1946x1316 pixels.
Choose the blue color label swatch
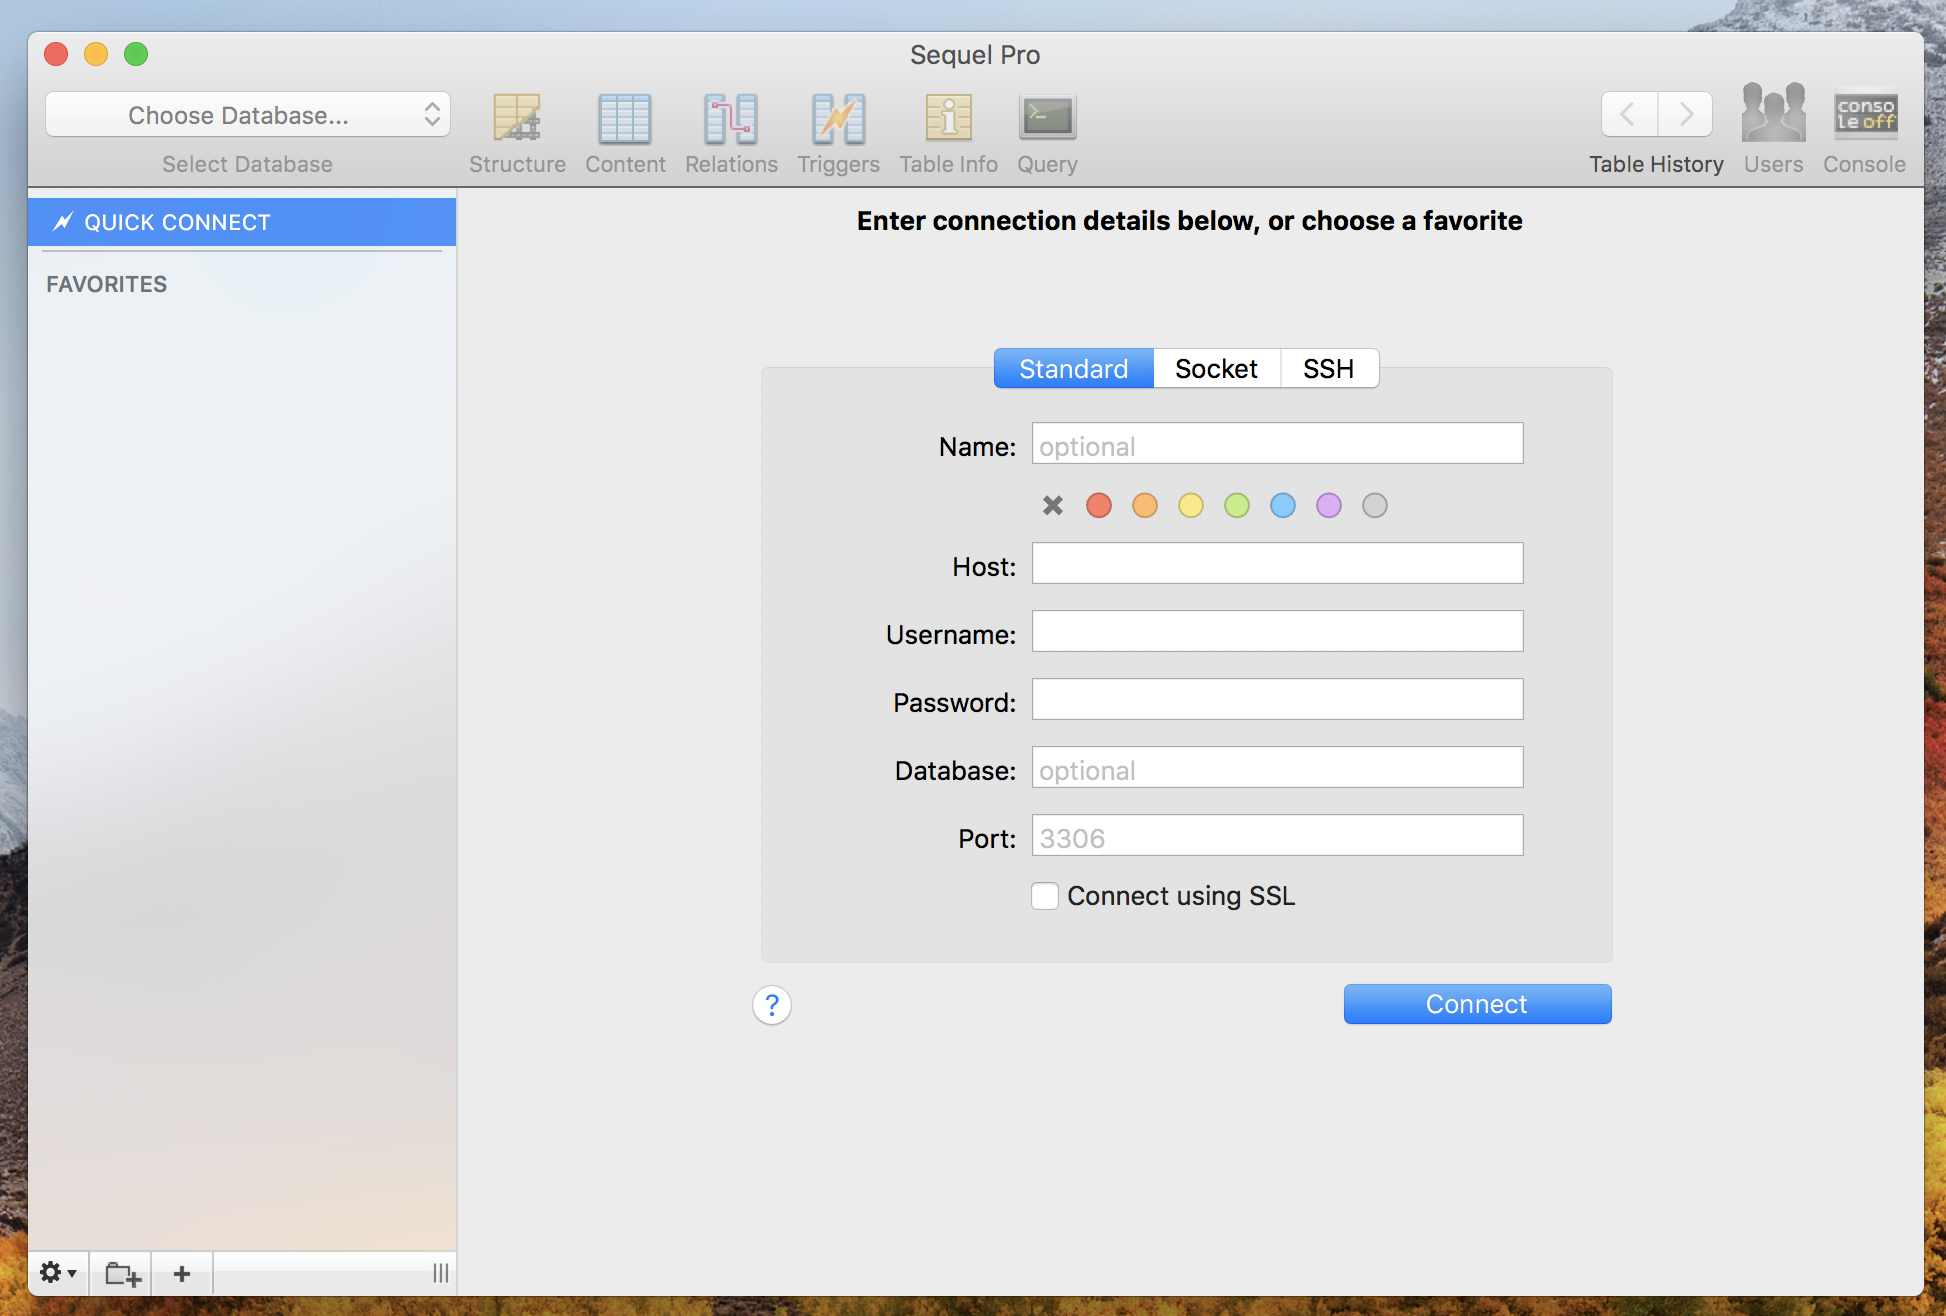point(1283,506)
